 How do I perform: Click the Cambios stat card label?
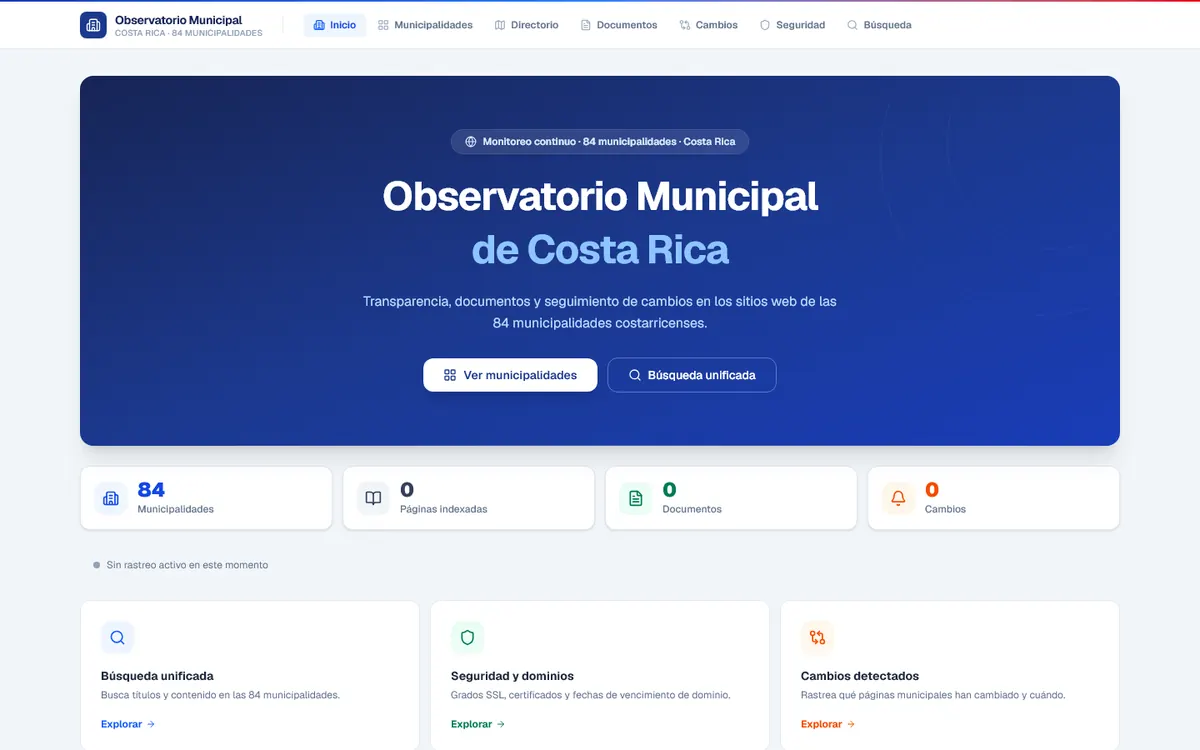tap(945, 509)
